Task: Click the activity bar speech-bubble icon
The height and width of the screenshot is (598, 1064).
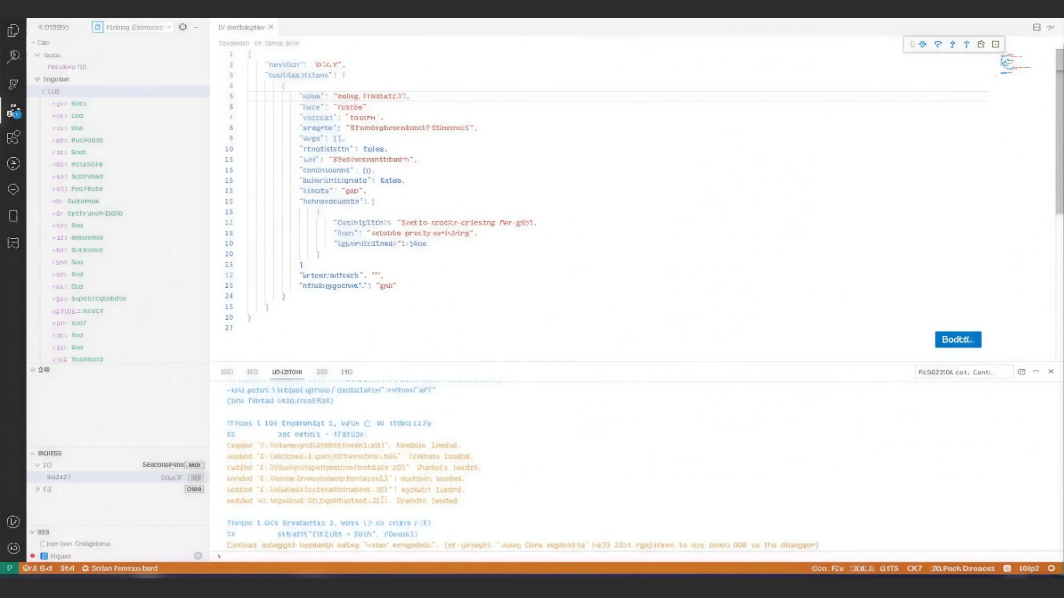Action: click(13, 189)
